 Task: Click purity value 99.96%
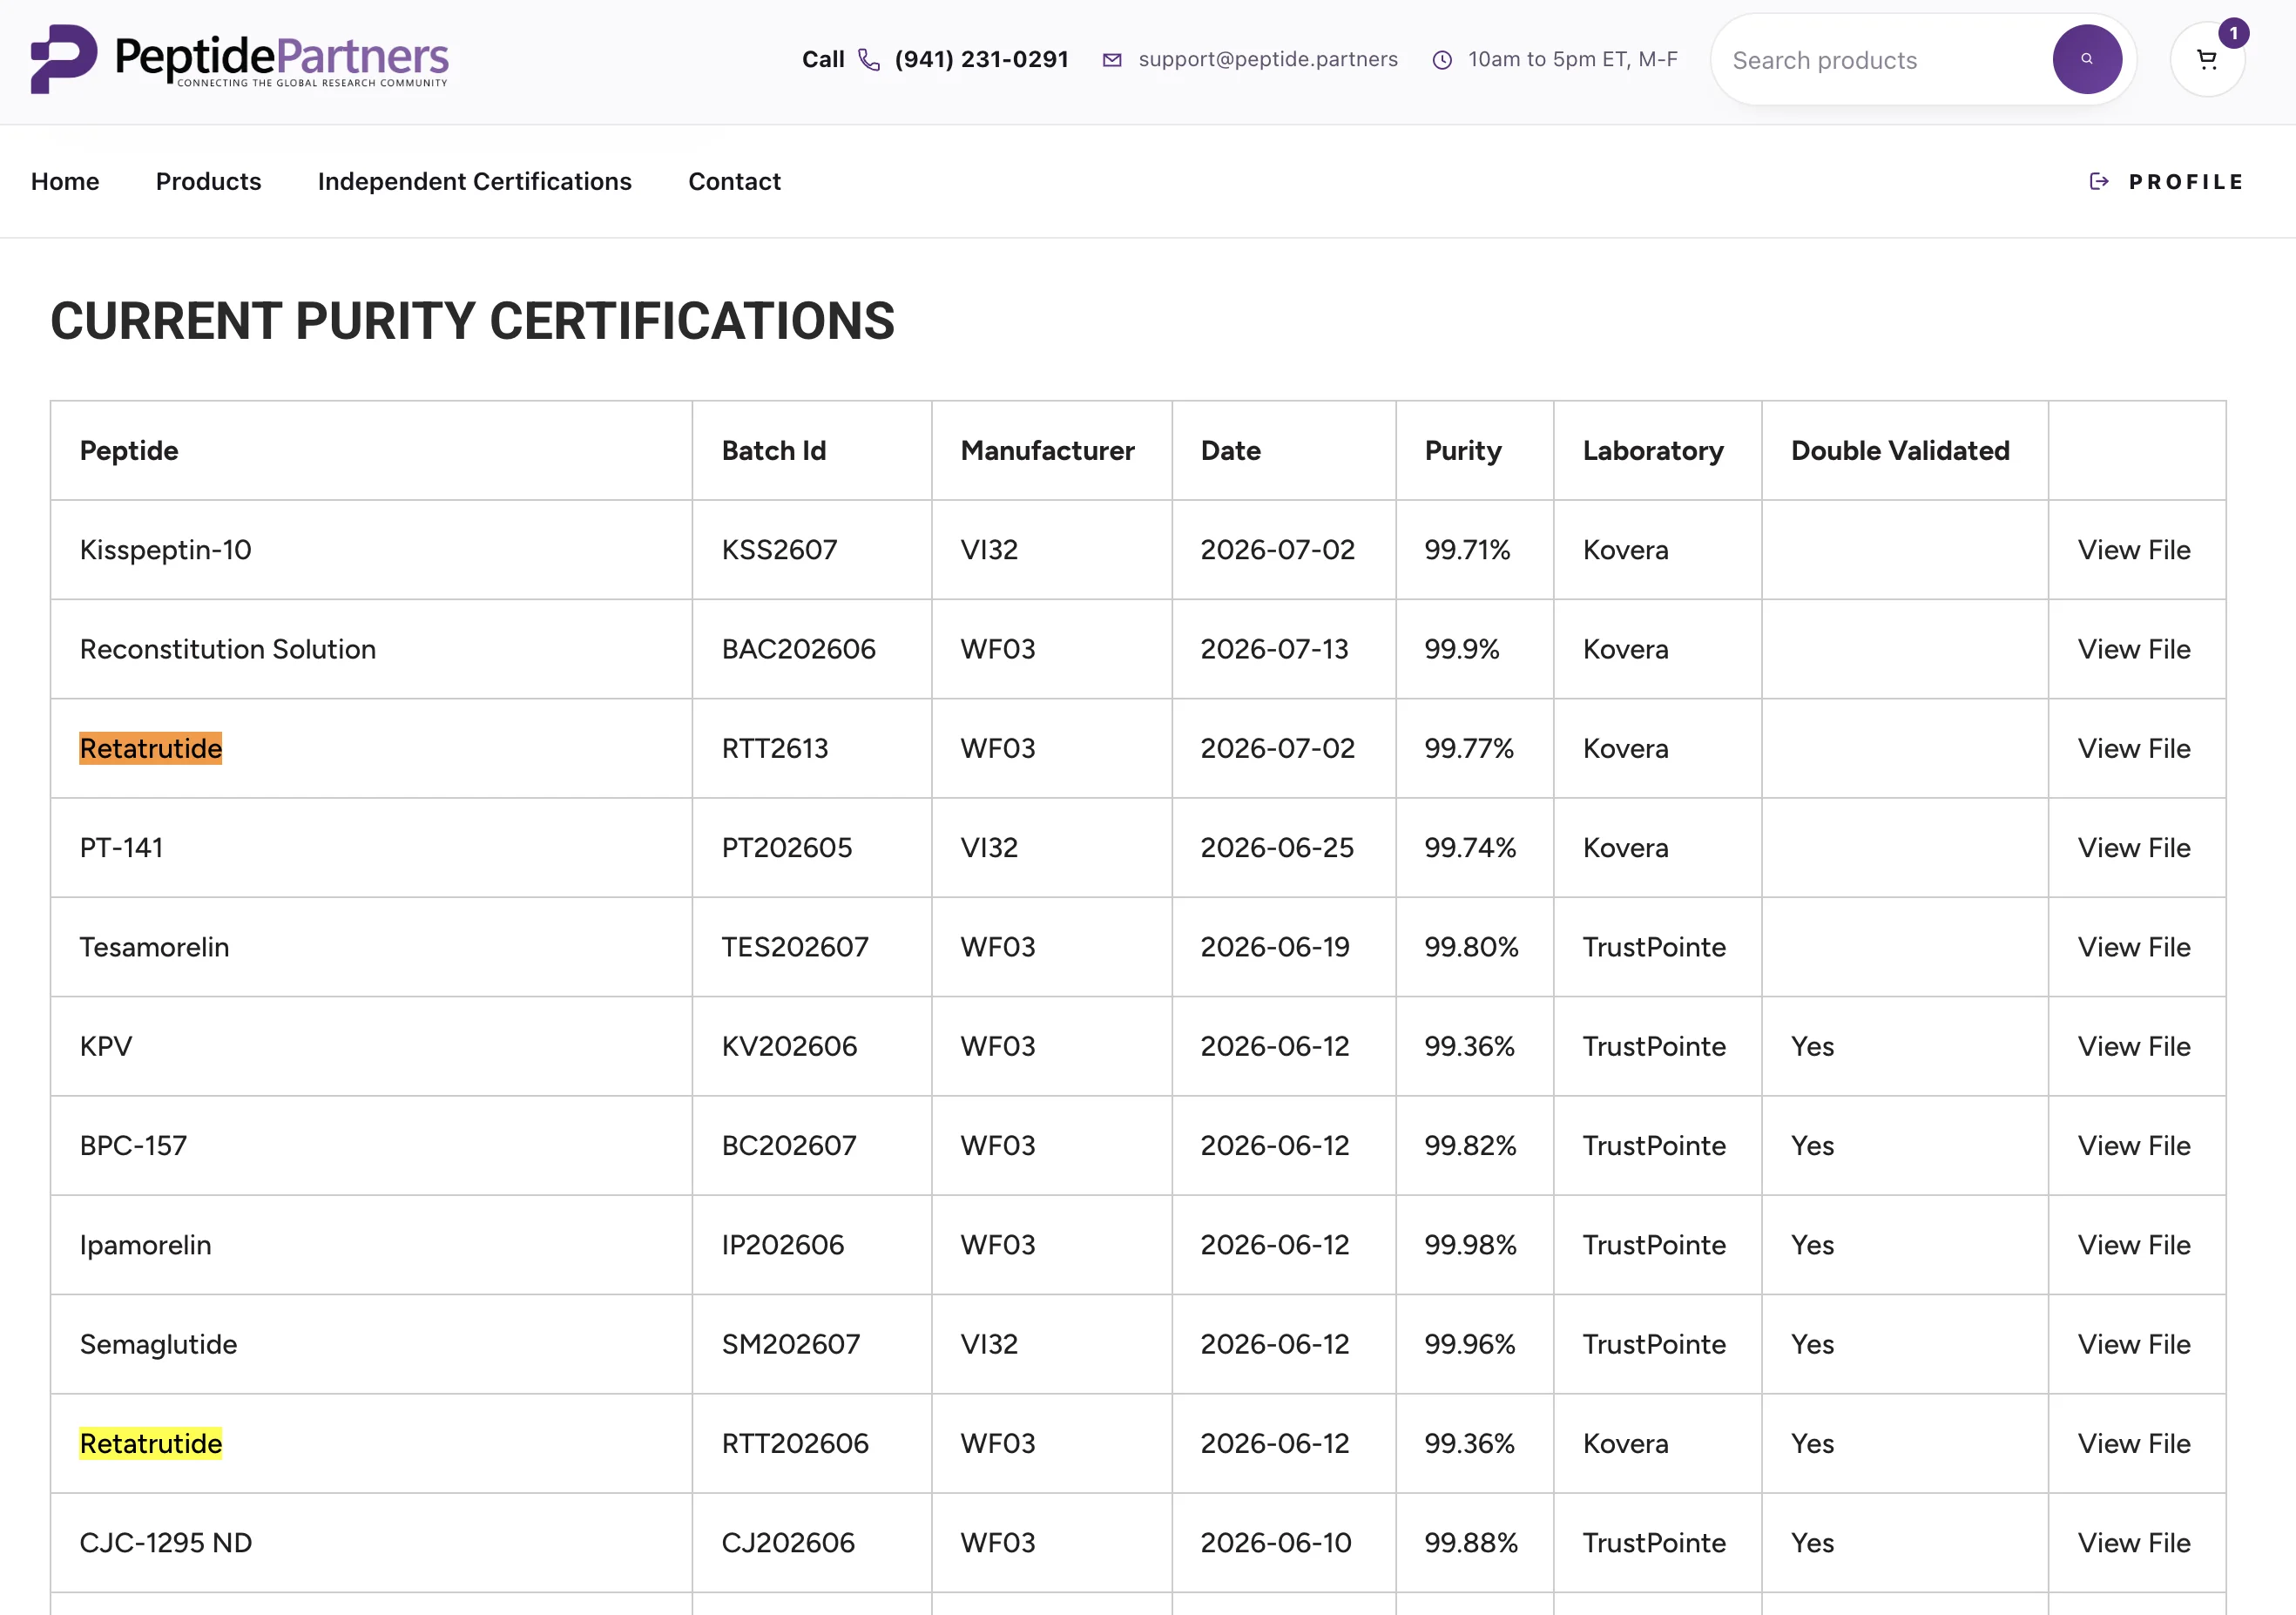pyautogui.click(x=1469, y=1343)
